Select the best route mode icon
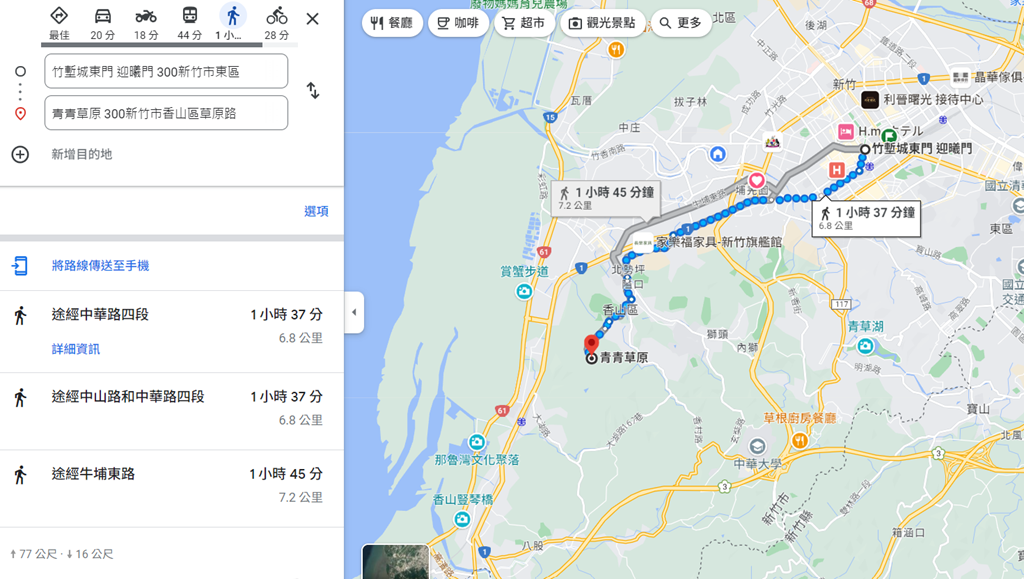Image resolution: width=1024 pixels, height=579 pixels. 59,16
